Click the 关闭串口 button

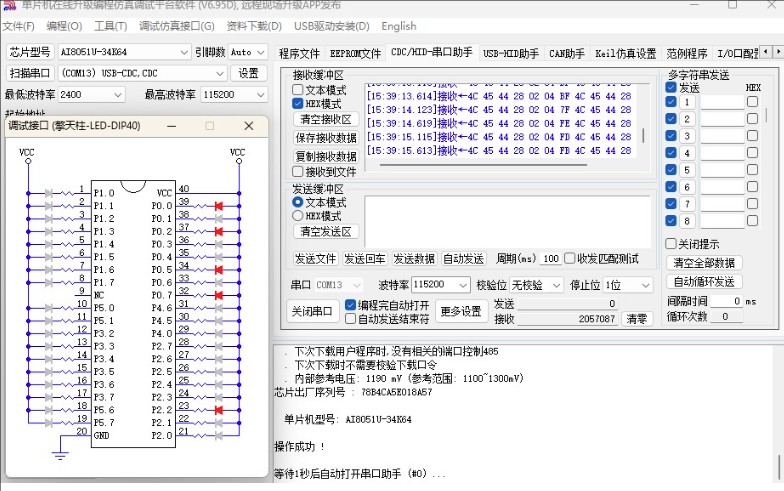click(x=312, y=311)
